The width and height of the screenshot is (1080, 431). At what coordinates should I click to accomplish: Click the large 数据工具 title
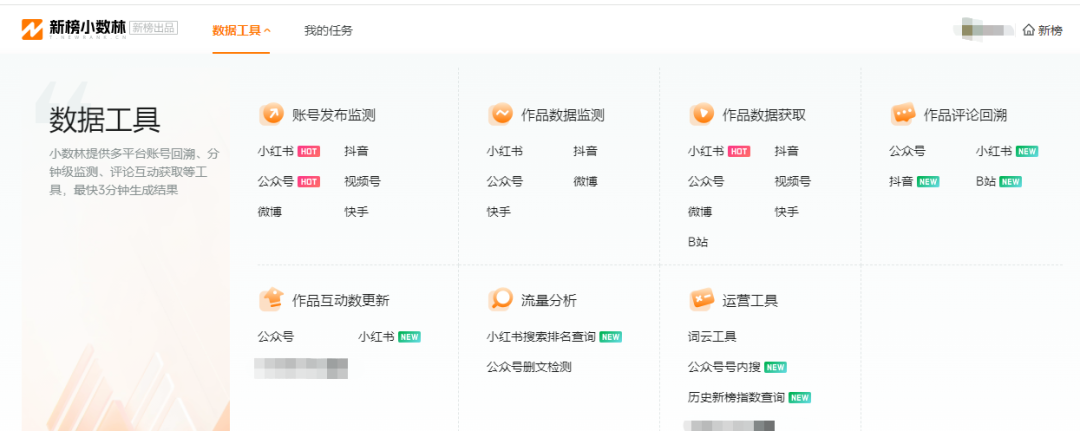coord(105,120)
